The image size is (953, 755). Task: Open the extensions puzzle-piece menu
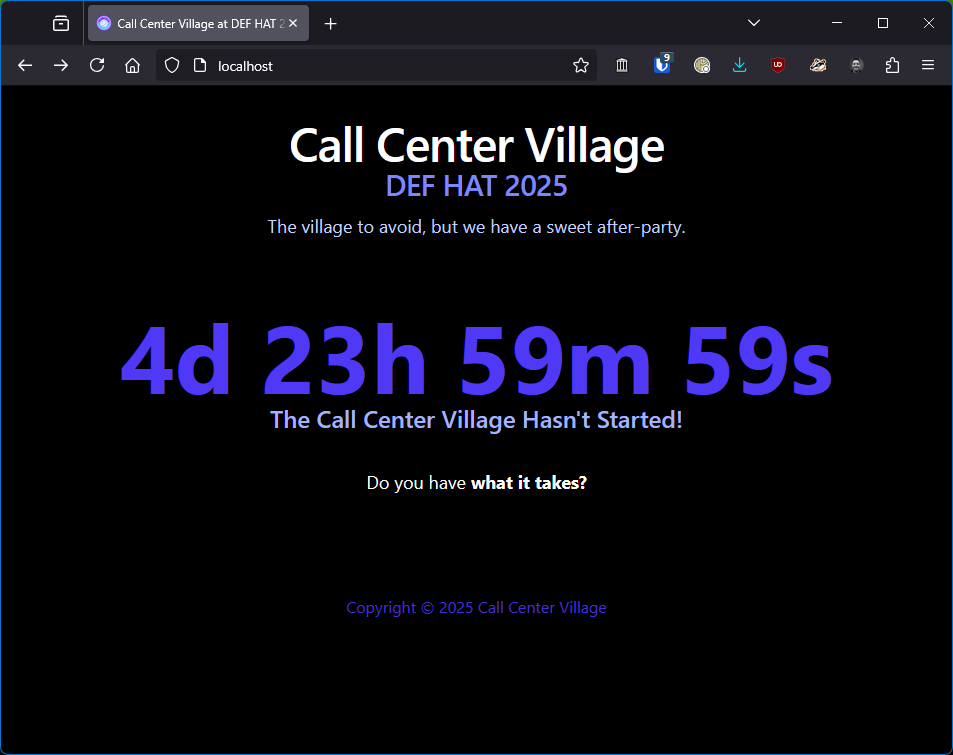point(892,65)
